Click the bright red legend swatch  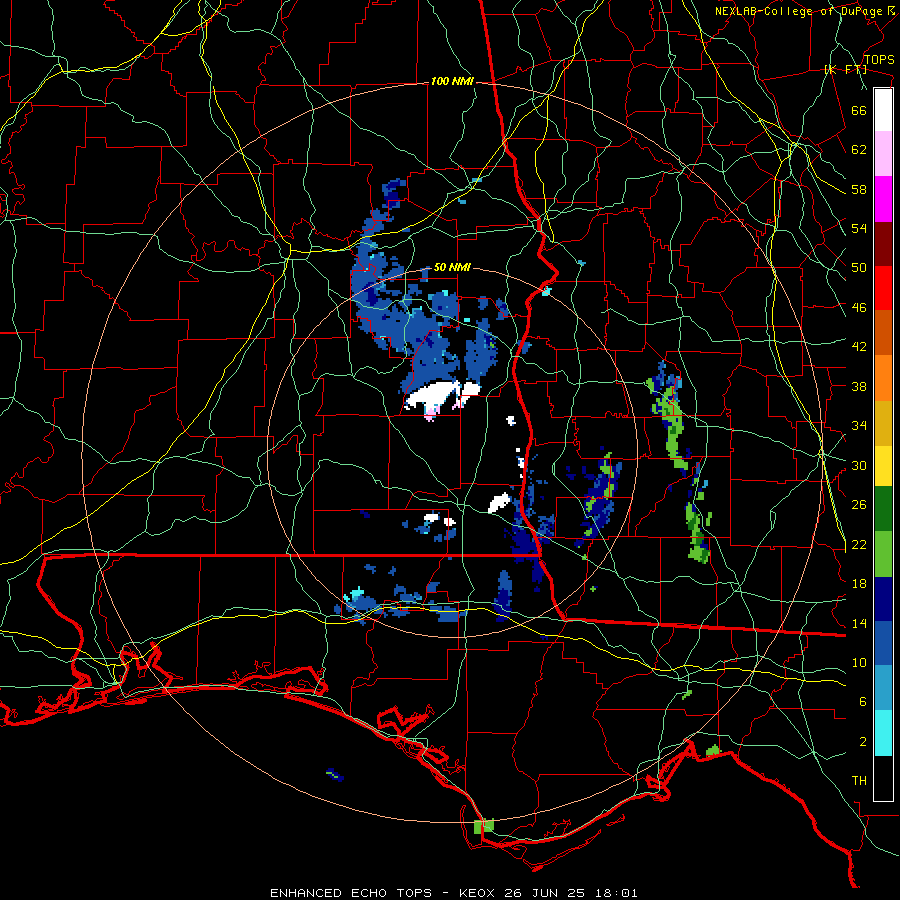pos(883,288)
